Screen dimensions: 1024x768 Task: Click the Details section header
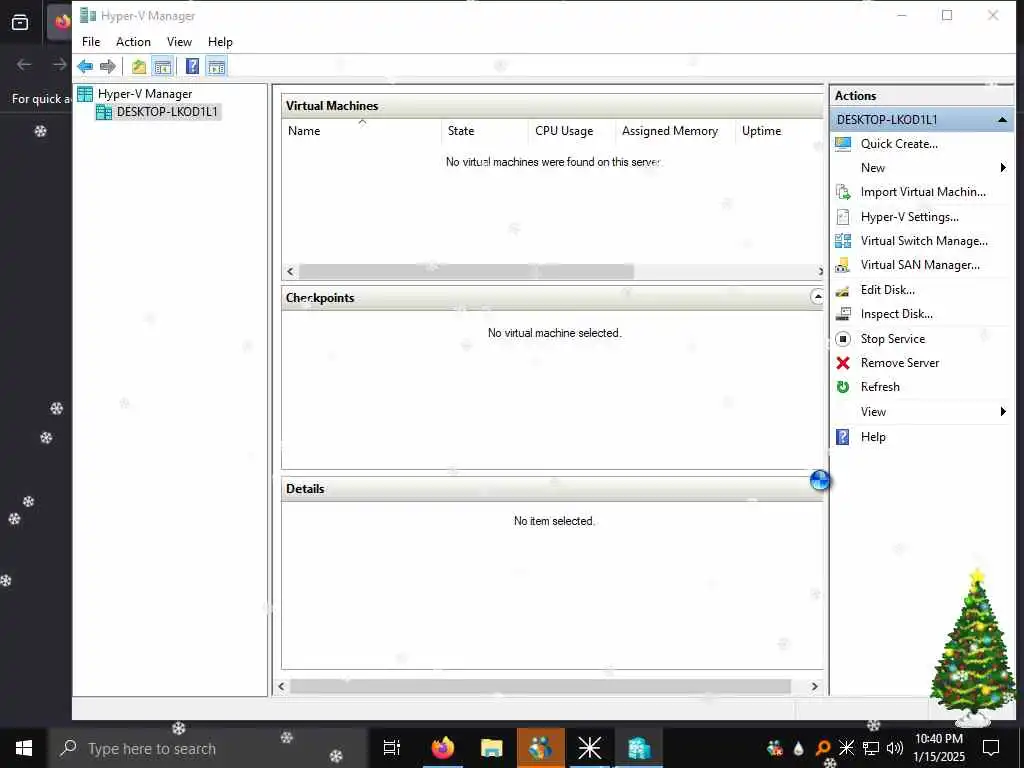[552, 489]
